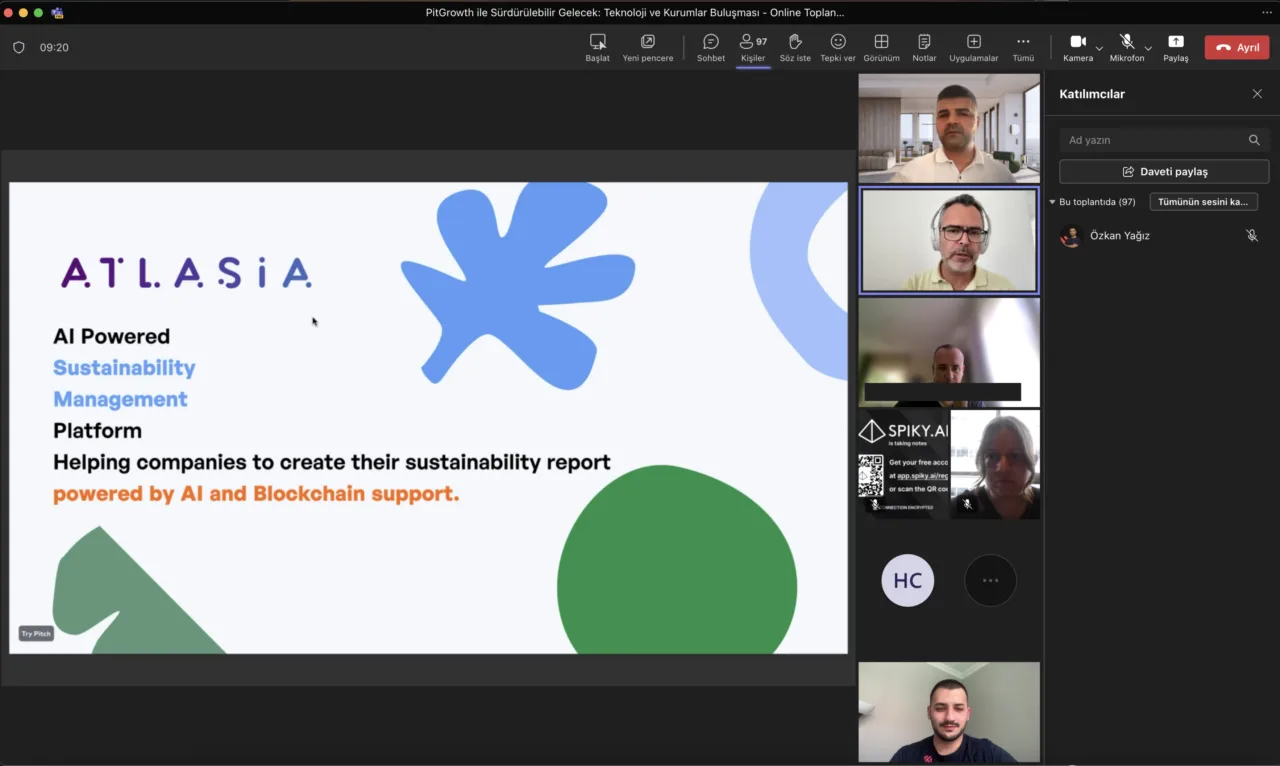
Task: Open the Başlat toolbar button
Action: click(597, 47)
